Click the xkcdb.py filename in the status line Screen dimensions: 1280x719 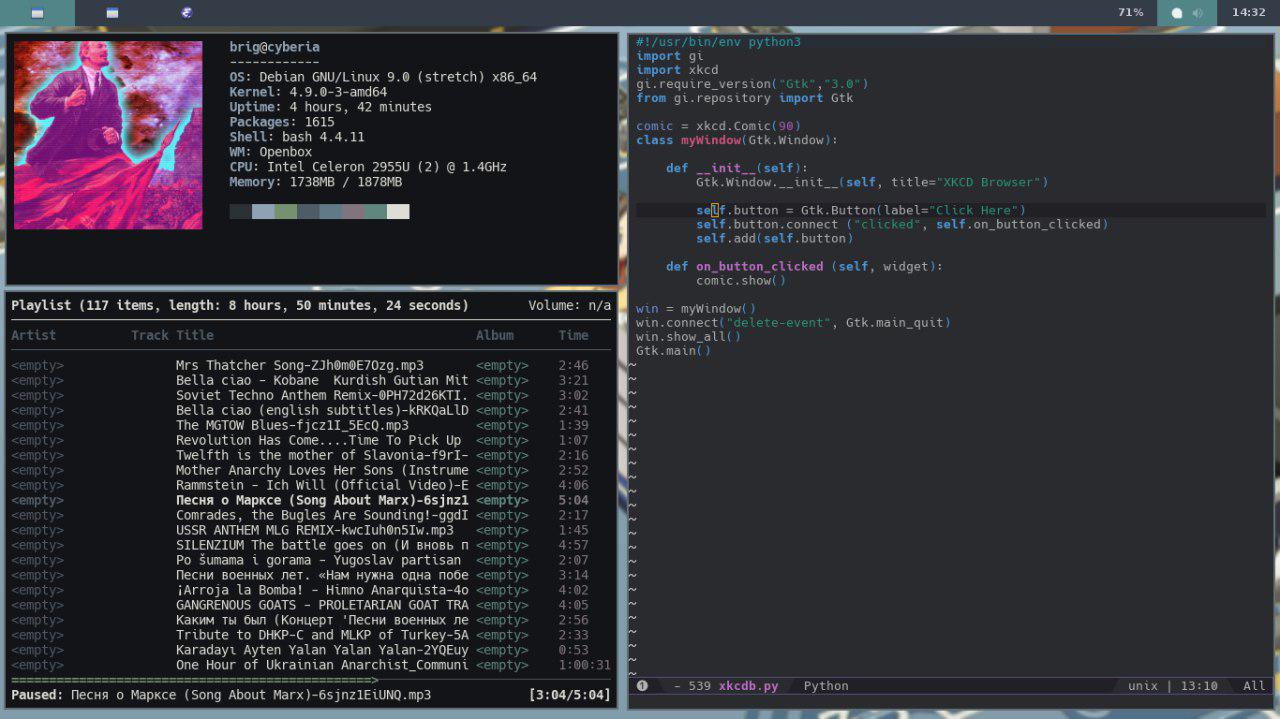click(748, 686)
